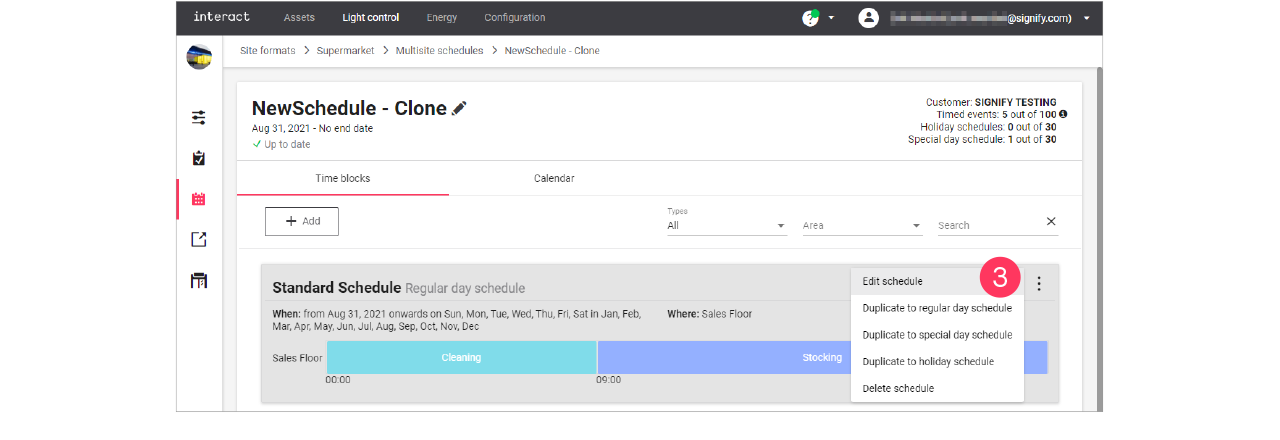Open the Standard Schedule three-dot menu
This screenshot has height=440, width=1280.
coord(1039,284)
